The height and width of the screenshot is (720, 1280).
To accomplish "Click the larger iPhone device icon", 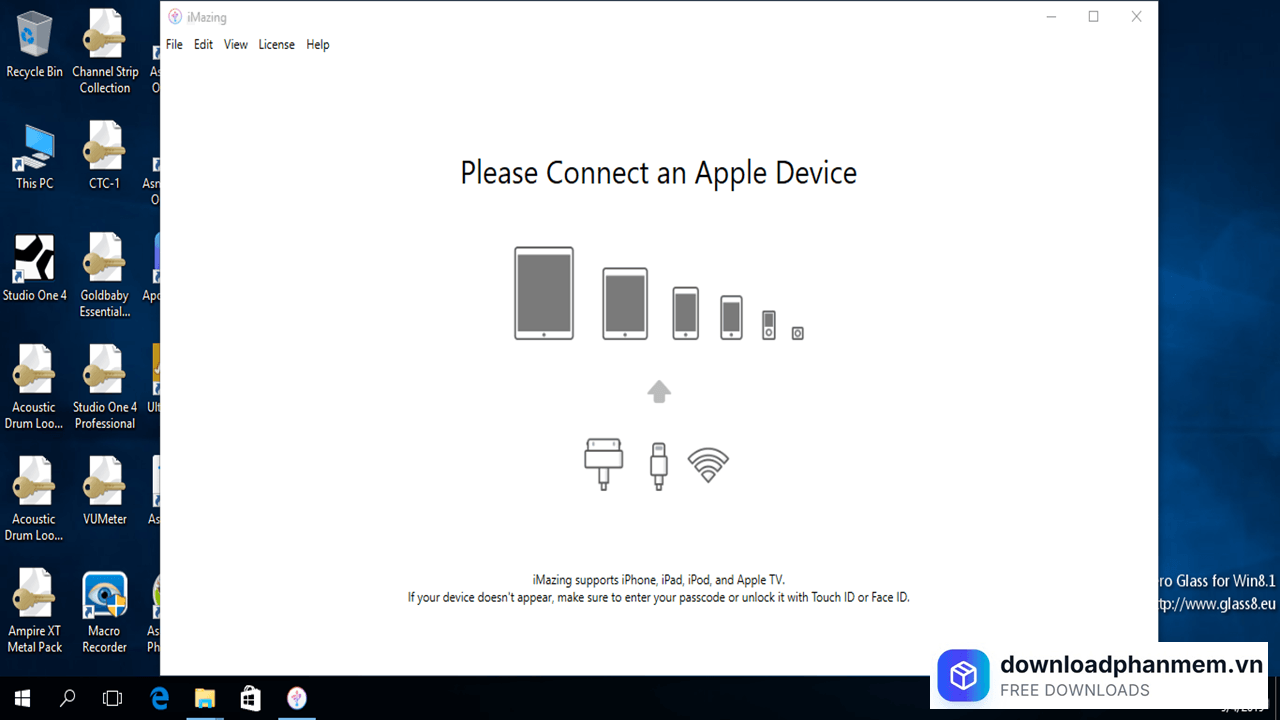I will [686, 313].
